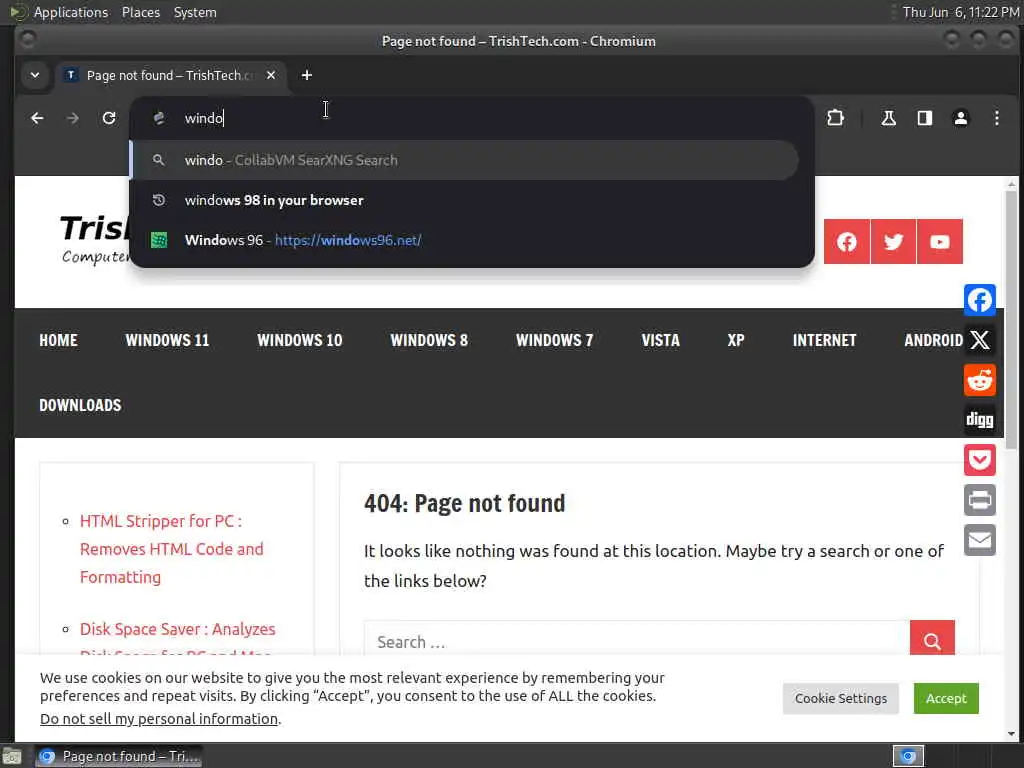Share via Digg sidebar icon

pos(980,420)
